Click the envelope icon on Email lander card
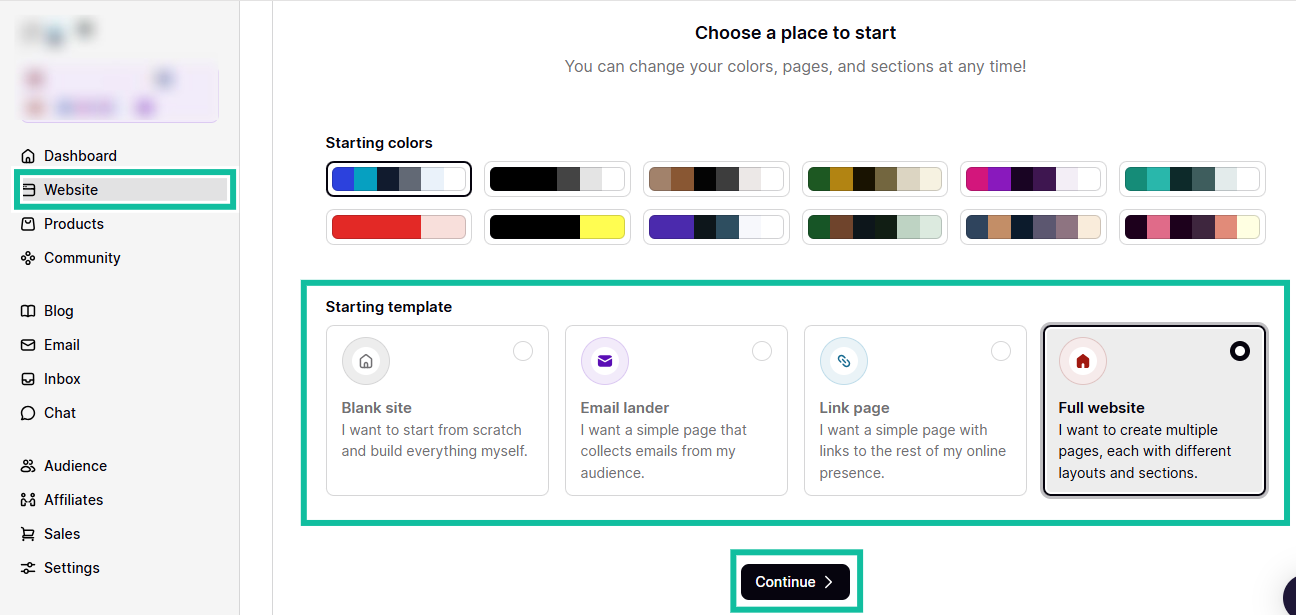 tap(604, 360)
